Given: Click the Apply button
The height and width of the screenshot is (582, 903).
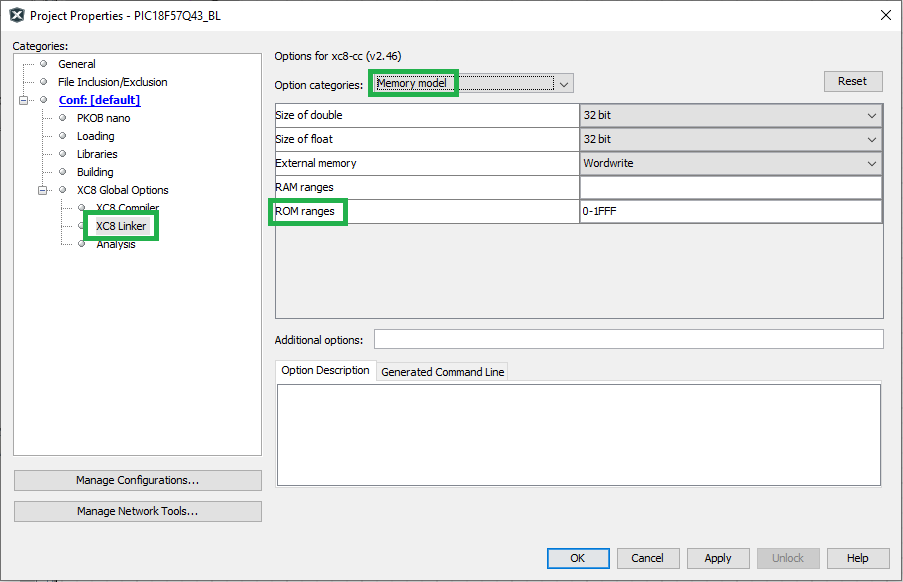Looking at the screenshot, I should pyautogui.click(x=717, y=558).
